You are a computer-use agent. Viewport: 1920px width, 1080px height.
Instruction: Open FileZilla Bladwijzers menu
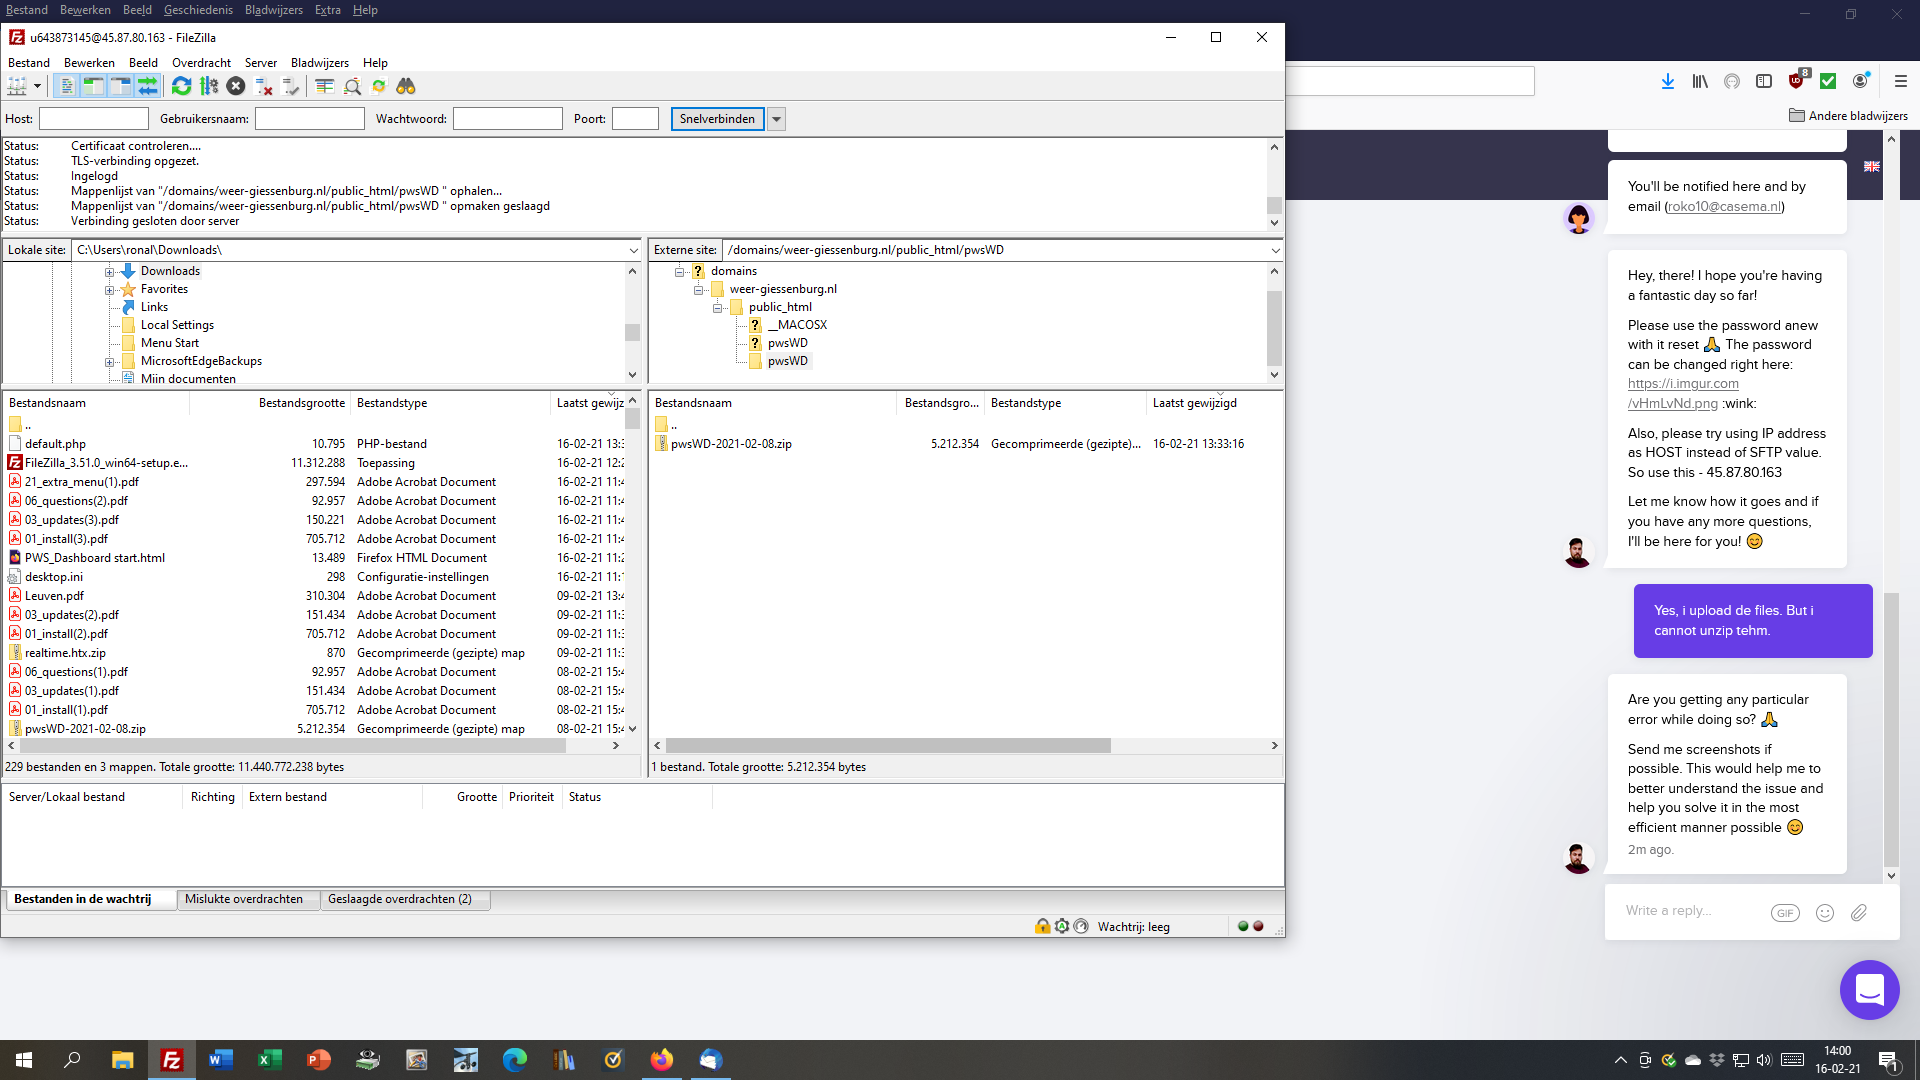click(320, 63)
